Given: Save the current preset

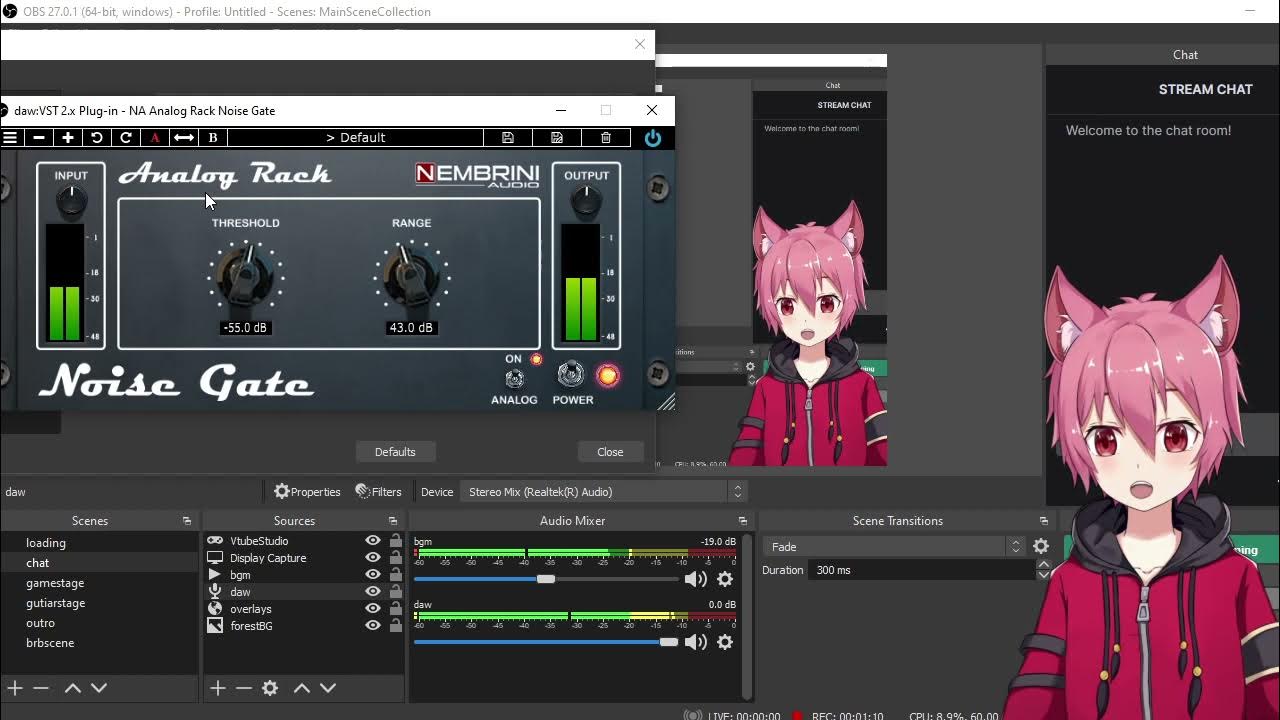Looking at the screenshot, I should click(508, 138).
